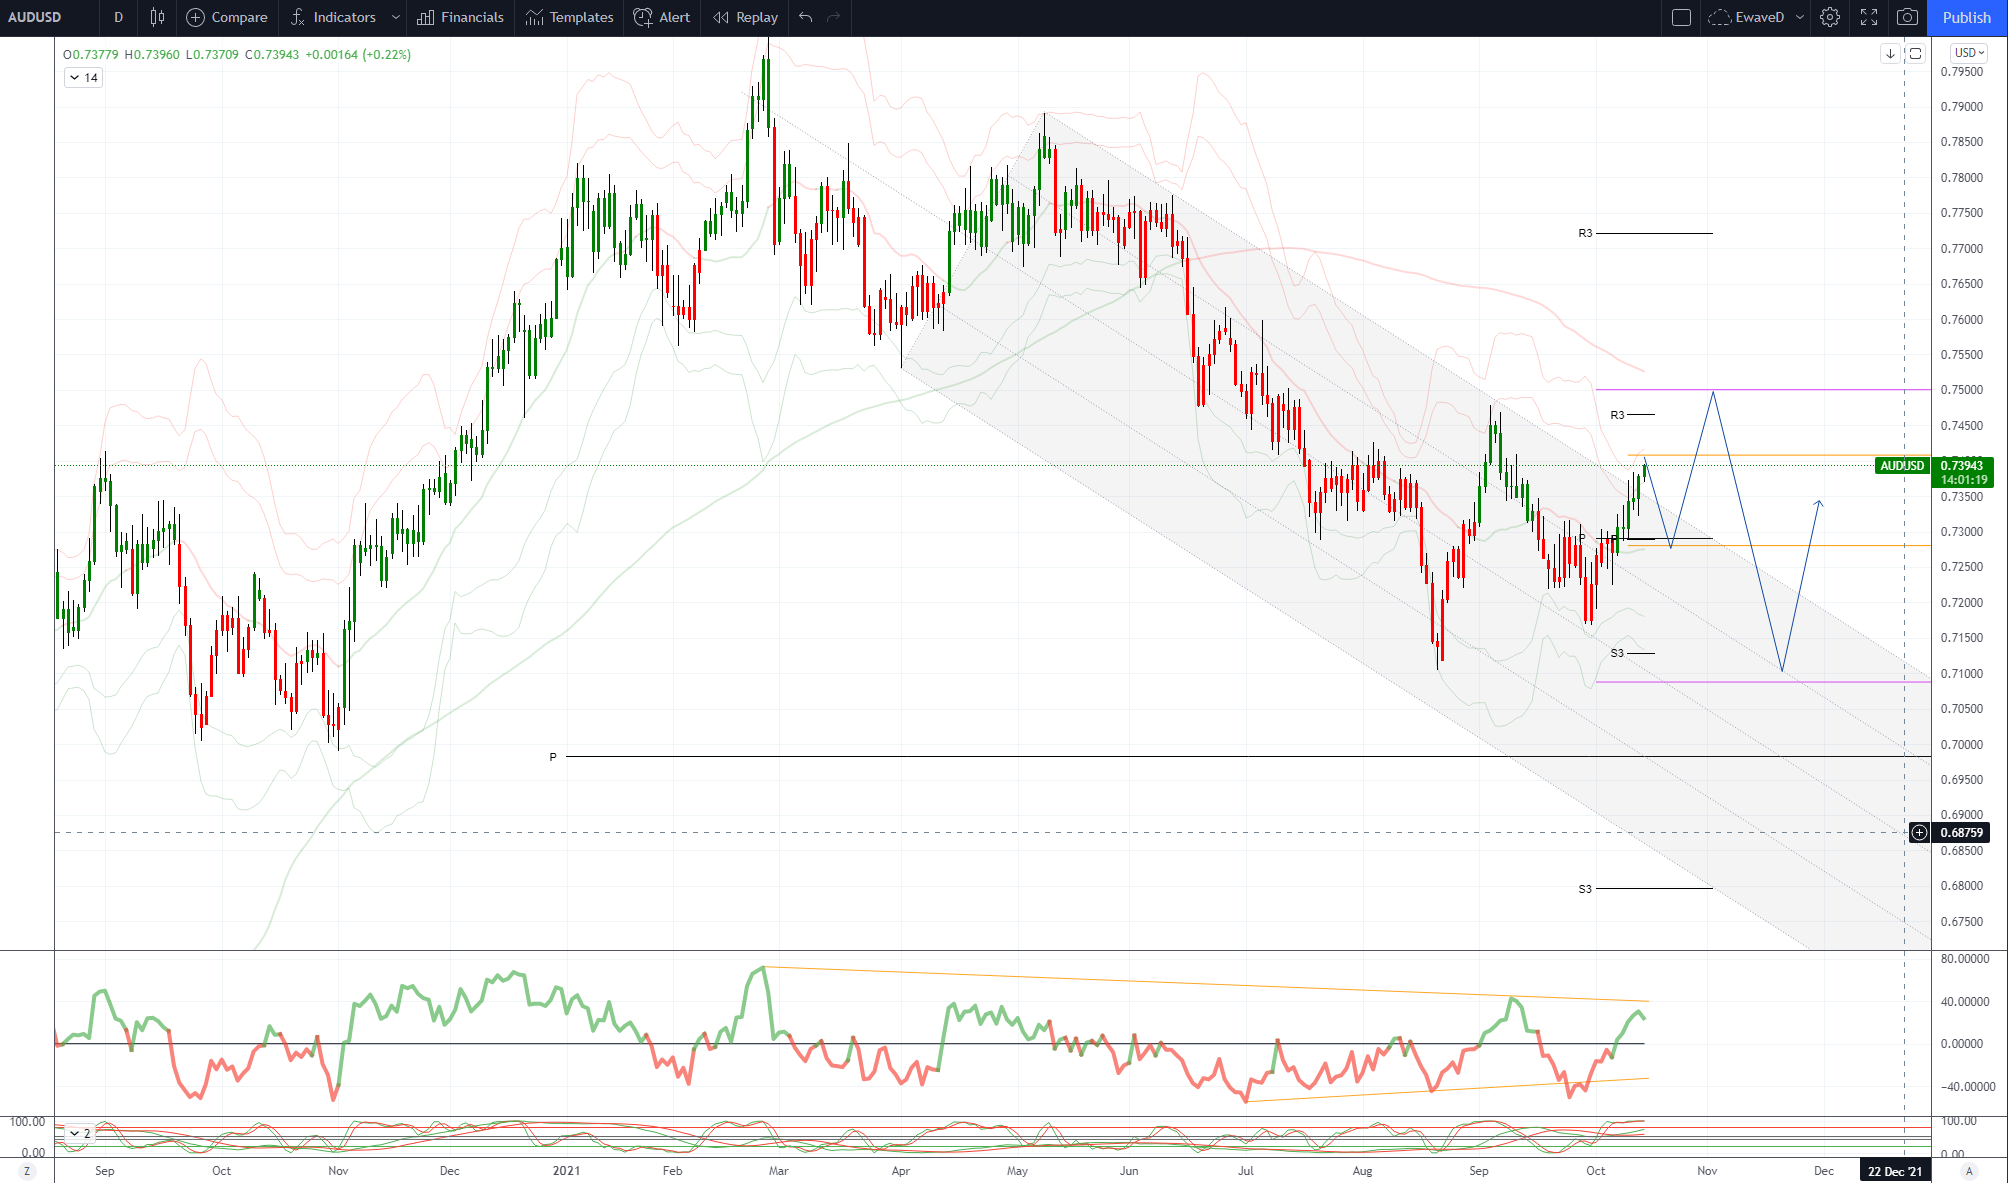Image resolution: width=2008 pixels, height=1183 pixels.
Task: Expand the Indicators favorites dropdown arrow
Action: 396,17
